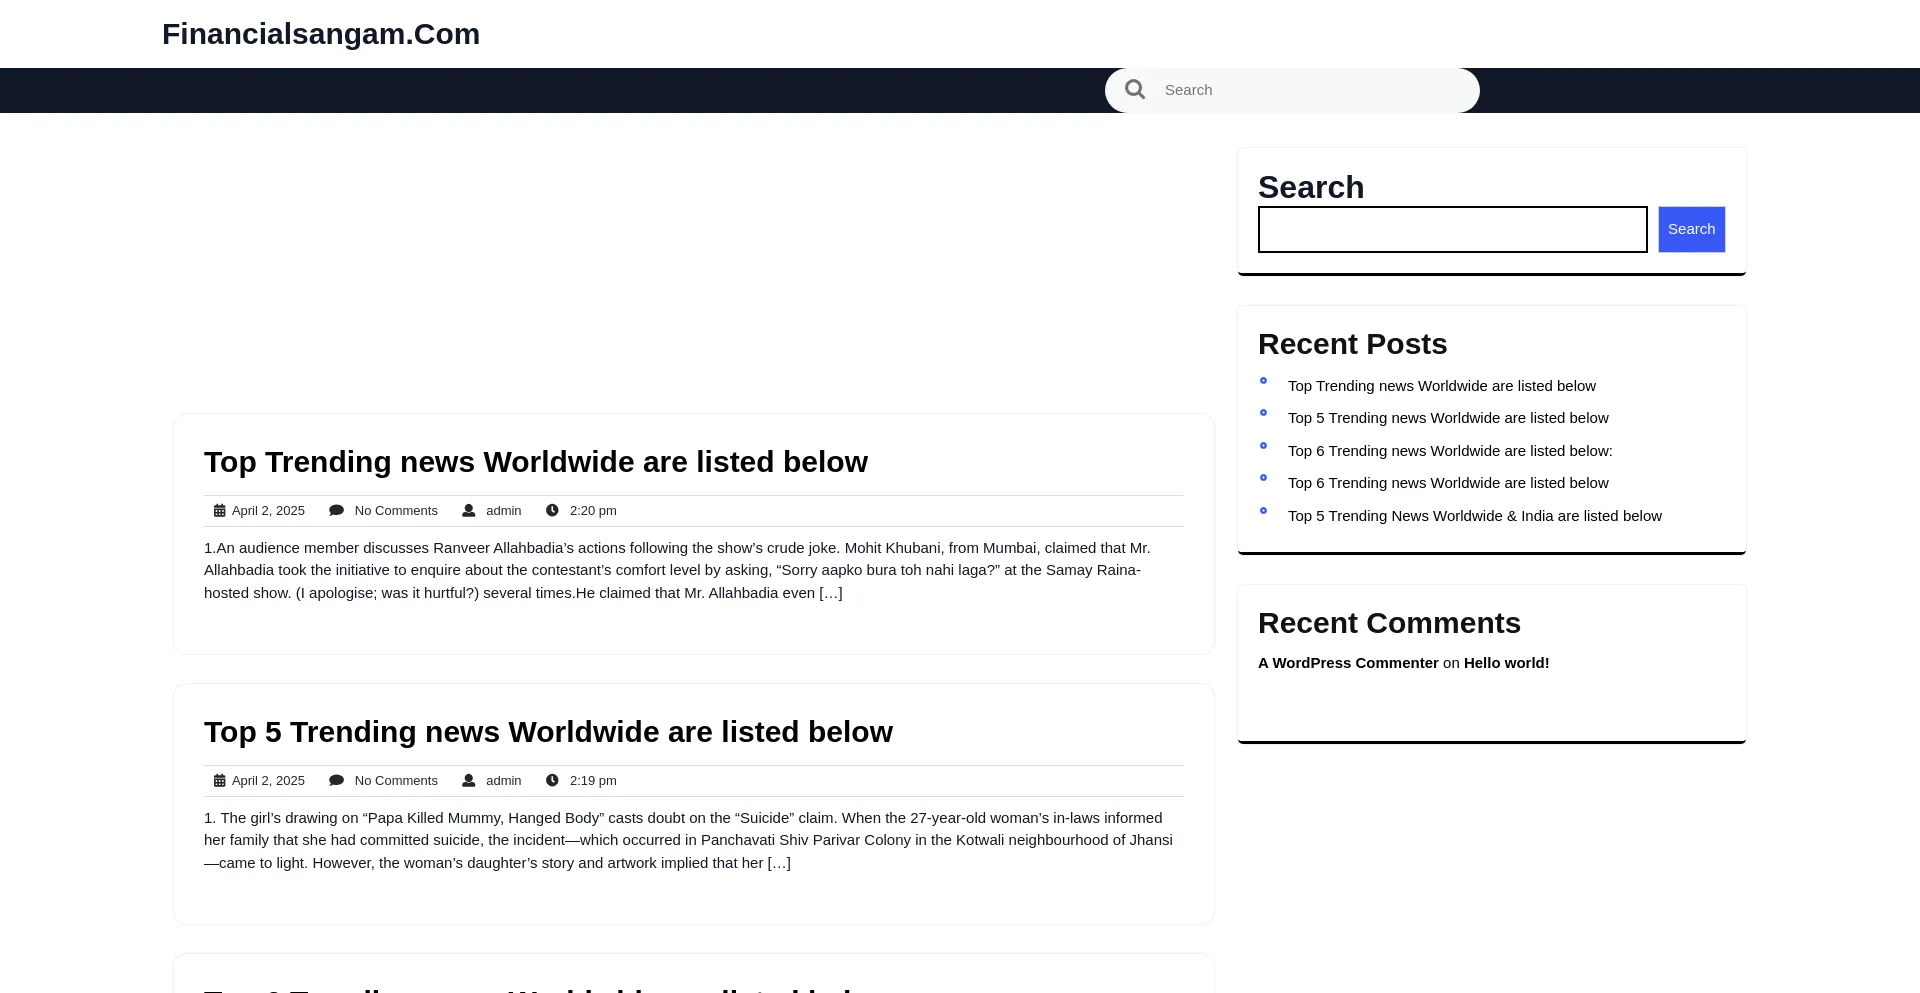Click comment bubble icon on second post

336,781
